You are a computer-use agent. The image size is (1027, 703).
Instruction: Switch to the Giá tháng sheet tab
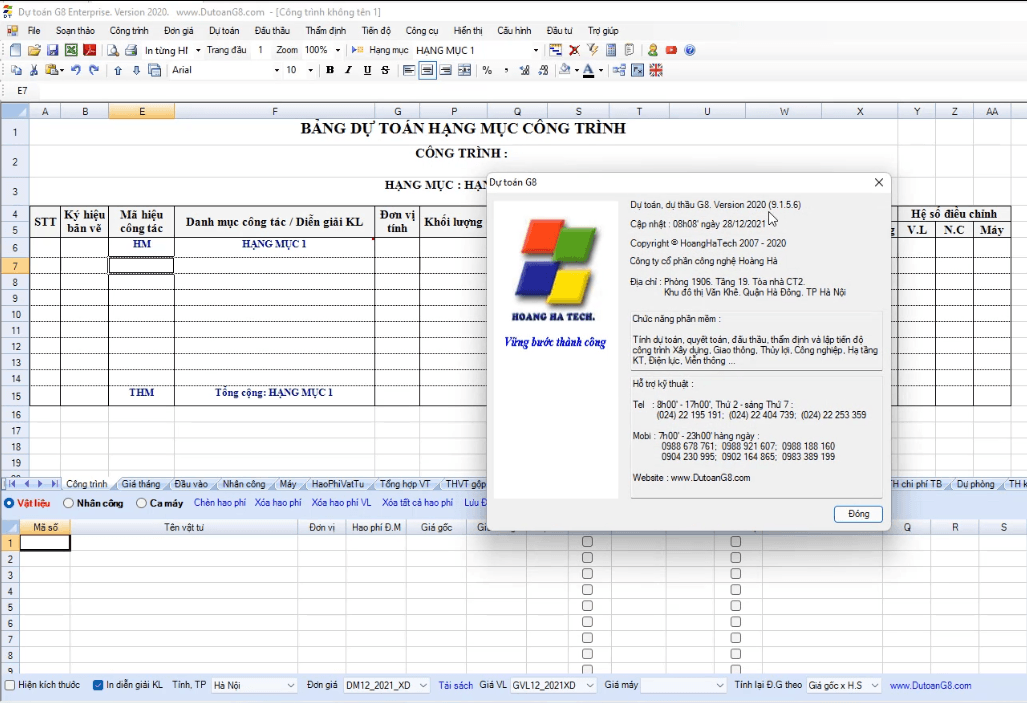pos(141,484)
